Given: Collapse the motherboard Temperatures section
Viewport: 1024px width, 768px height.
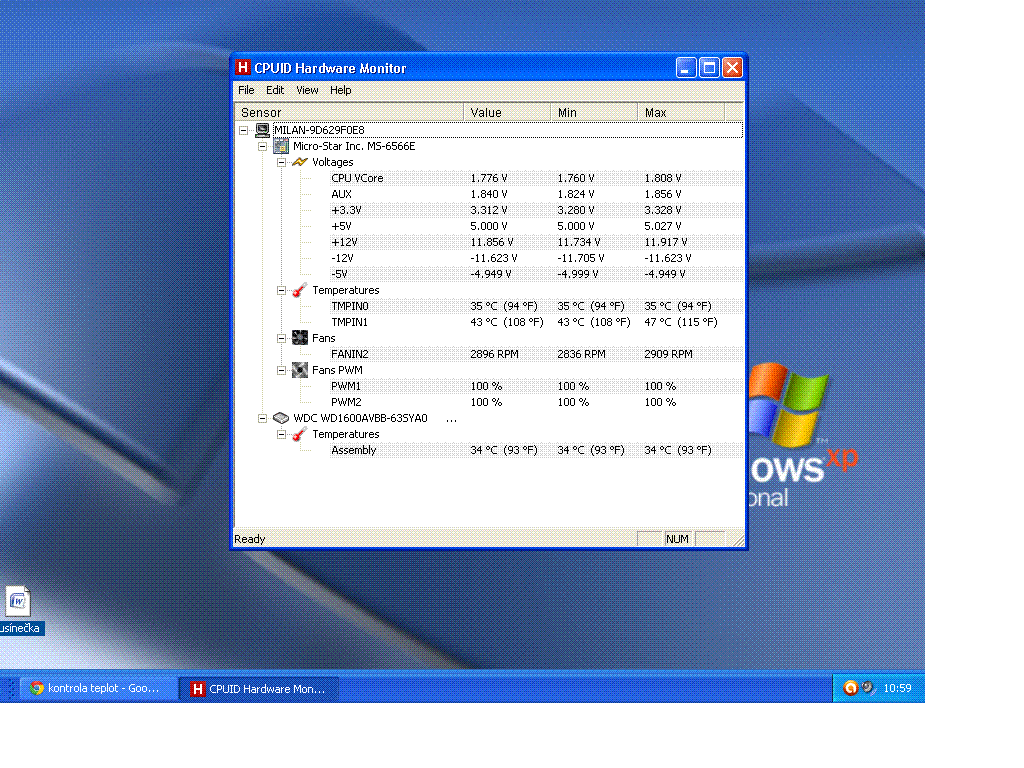Looking at the screenshot, I should [281, 291].
